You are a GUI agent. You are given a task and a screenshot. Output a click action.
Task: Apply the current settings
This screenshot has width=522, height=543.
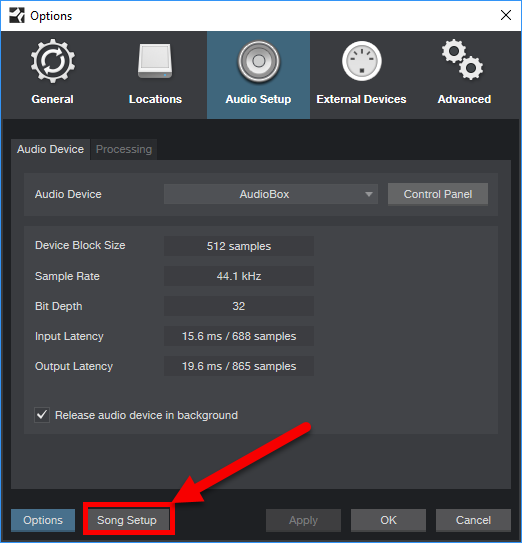coord(303,520)
